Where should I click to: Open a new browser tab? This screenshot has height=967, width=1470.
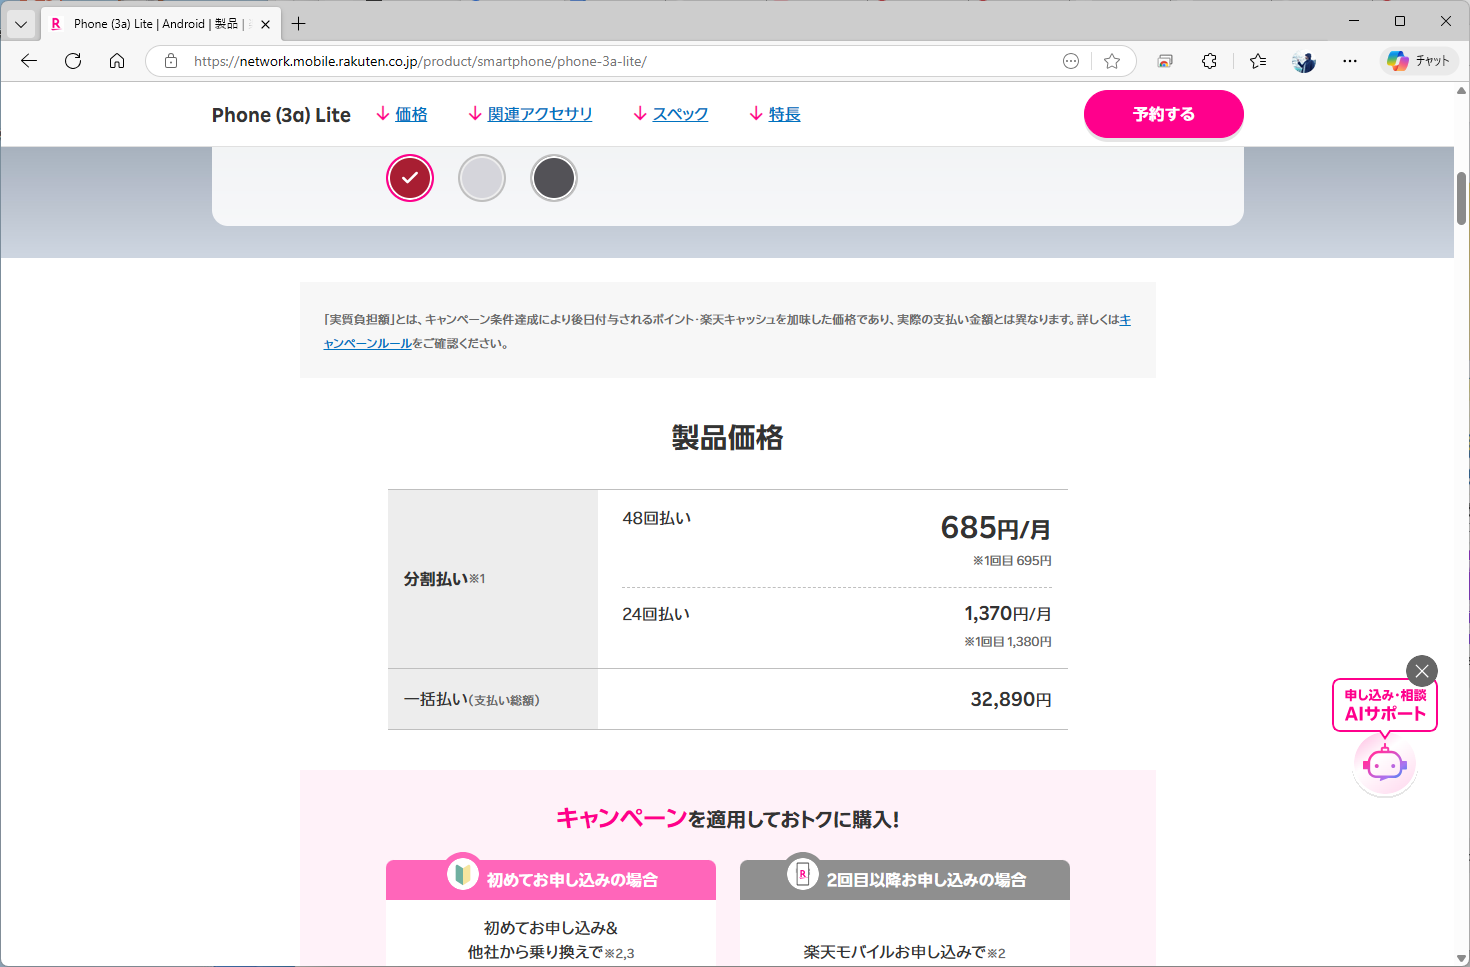click(298, 24)
